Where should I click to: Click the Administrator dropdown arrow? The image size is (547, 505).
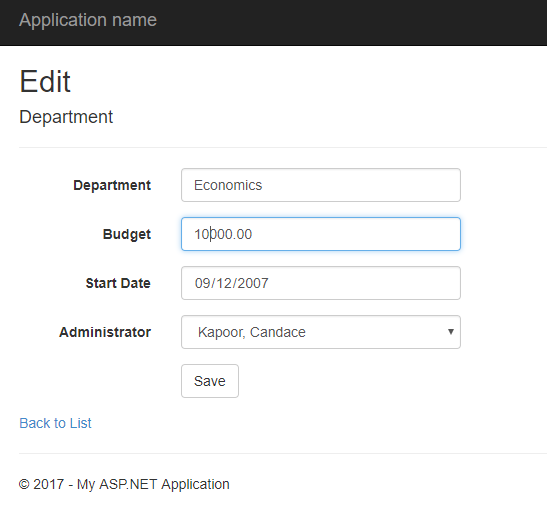(451, 332)
